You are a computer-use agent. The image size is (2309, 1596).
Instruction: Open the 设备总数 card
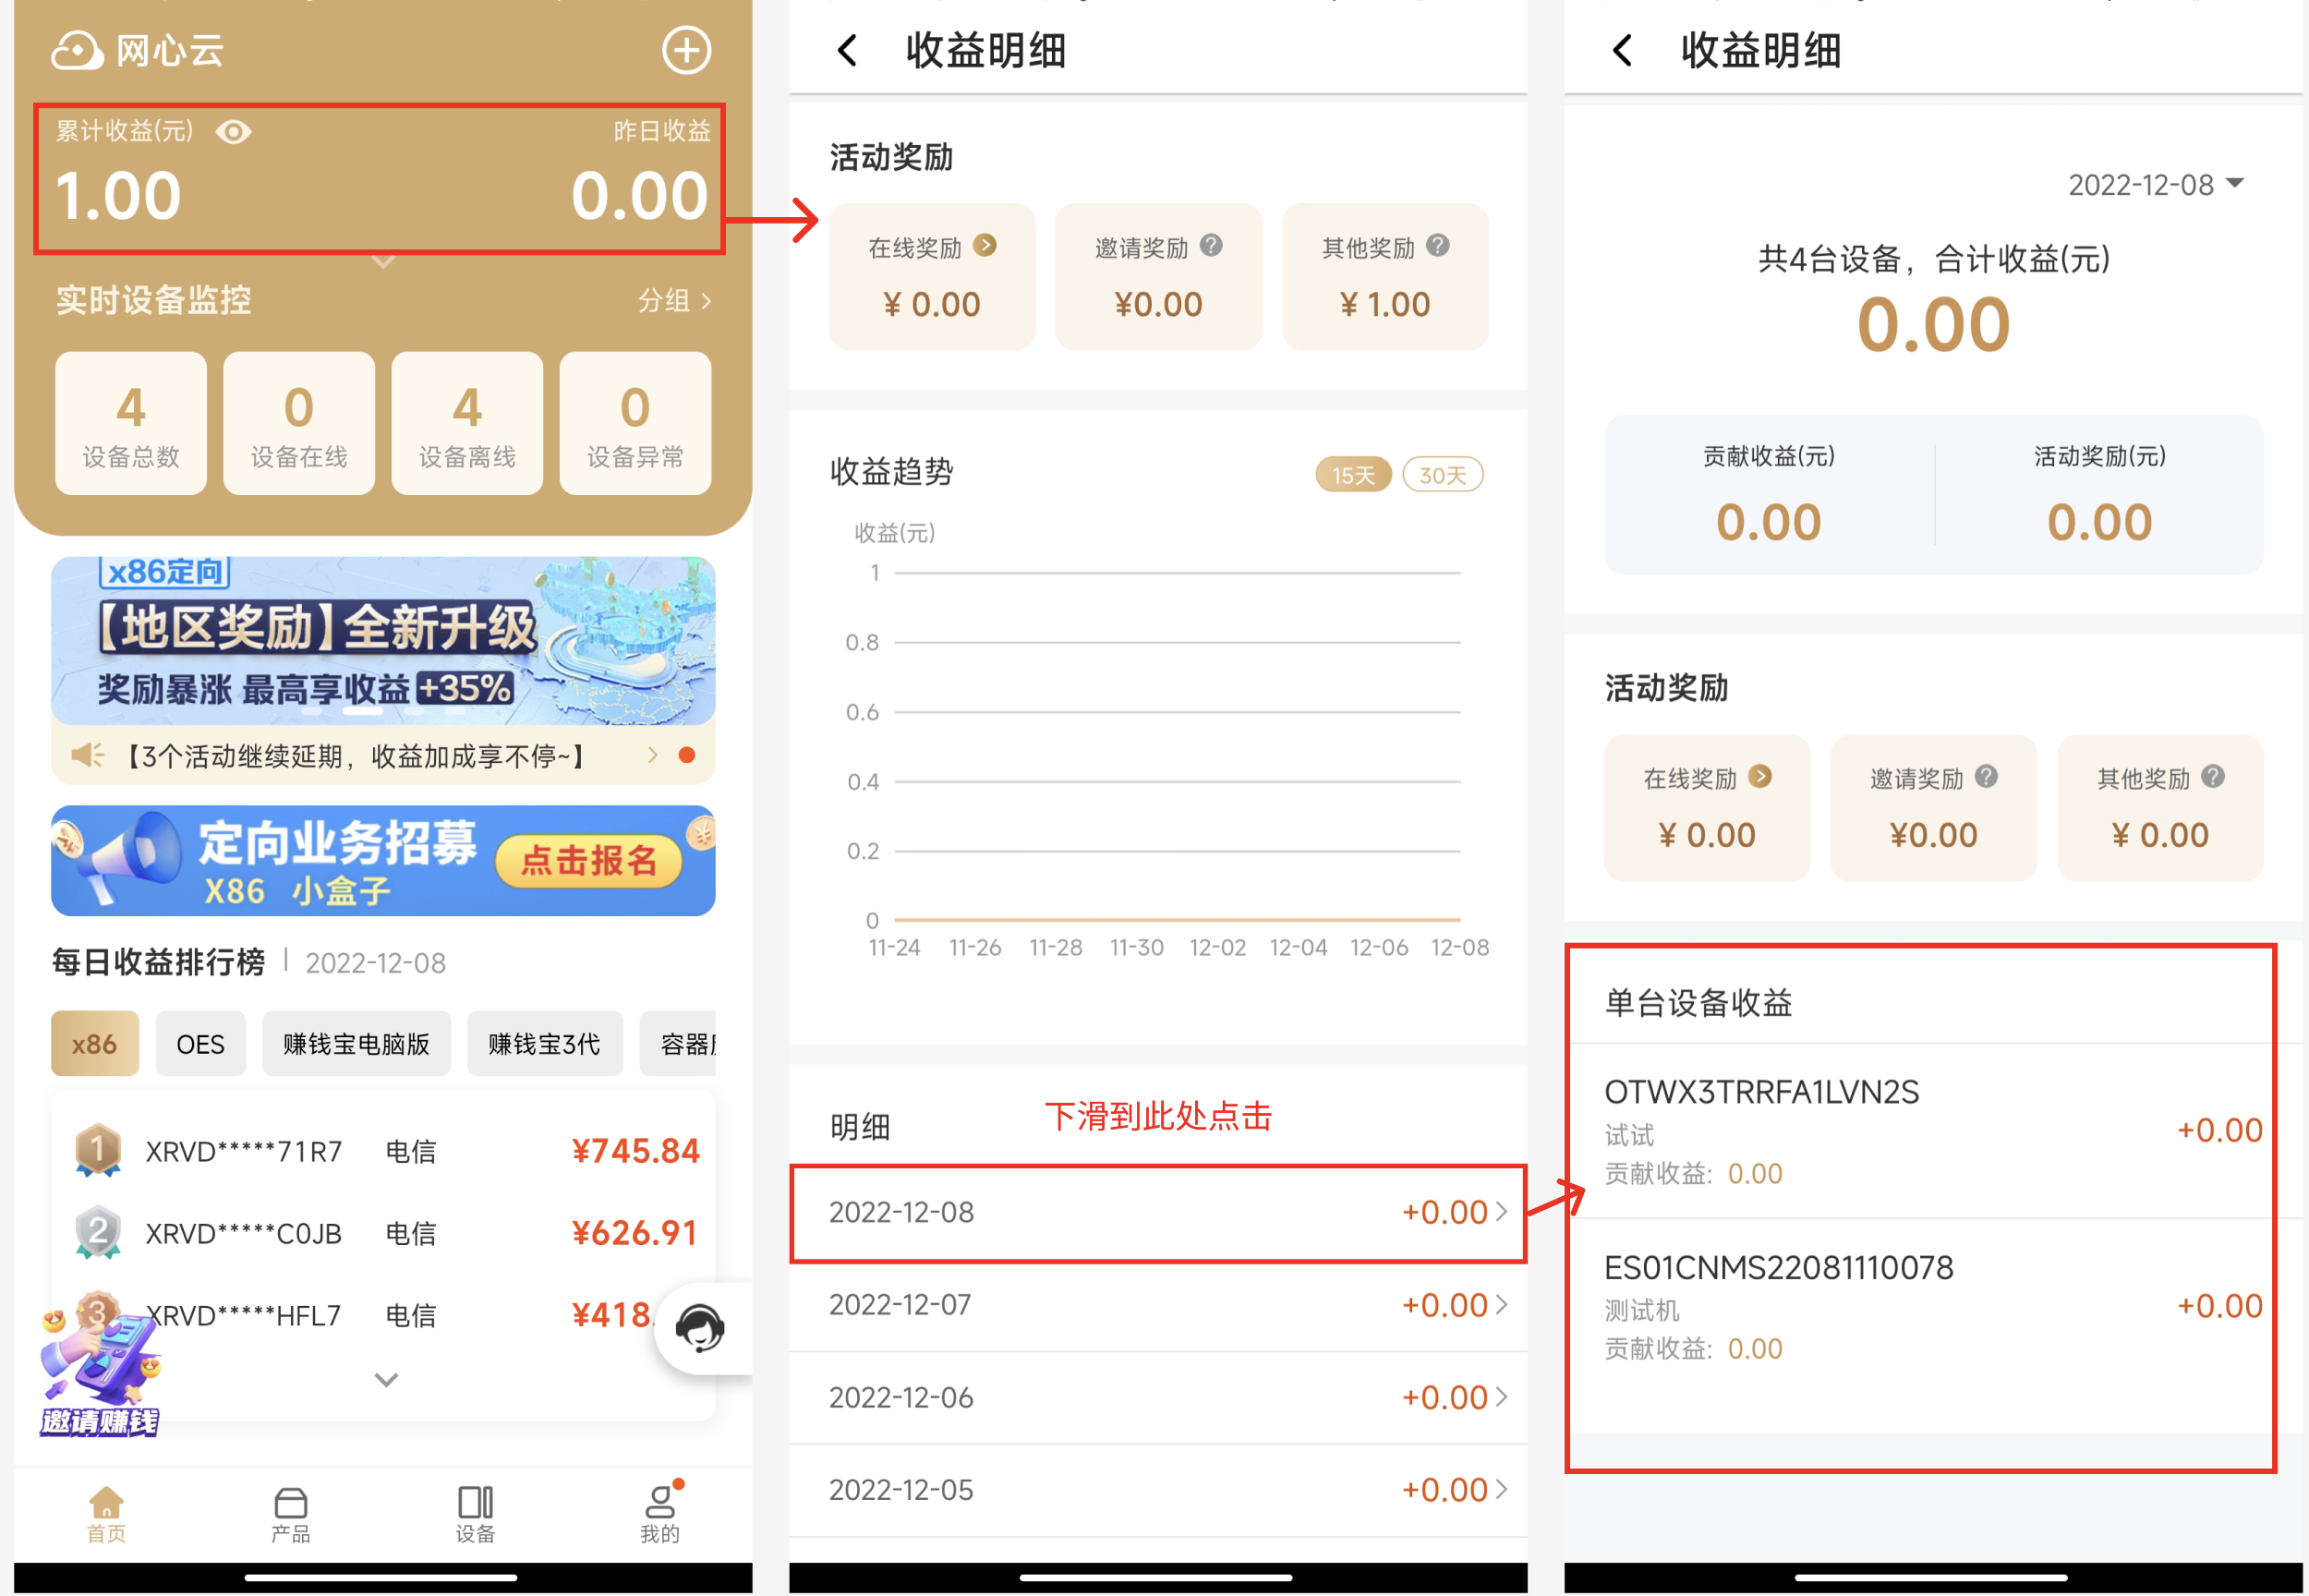pos(131,423)
